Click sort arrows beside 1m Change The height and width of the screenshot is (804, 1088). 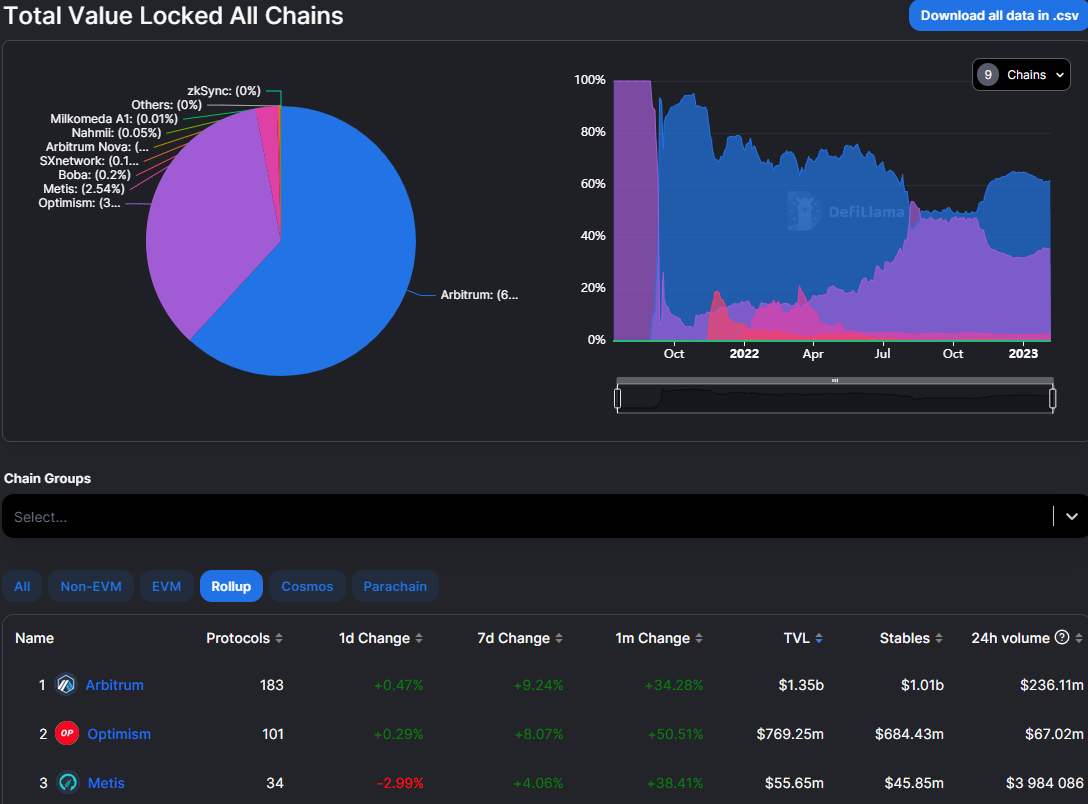click(699, 638)
